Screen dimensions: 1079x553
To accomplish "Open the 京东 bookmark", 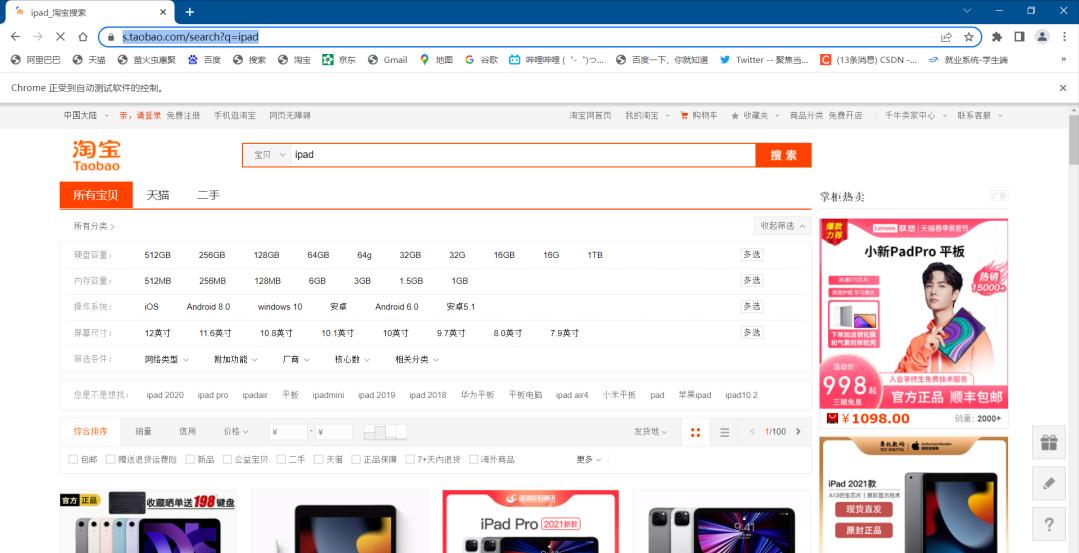I will [339, 60].
